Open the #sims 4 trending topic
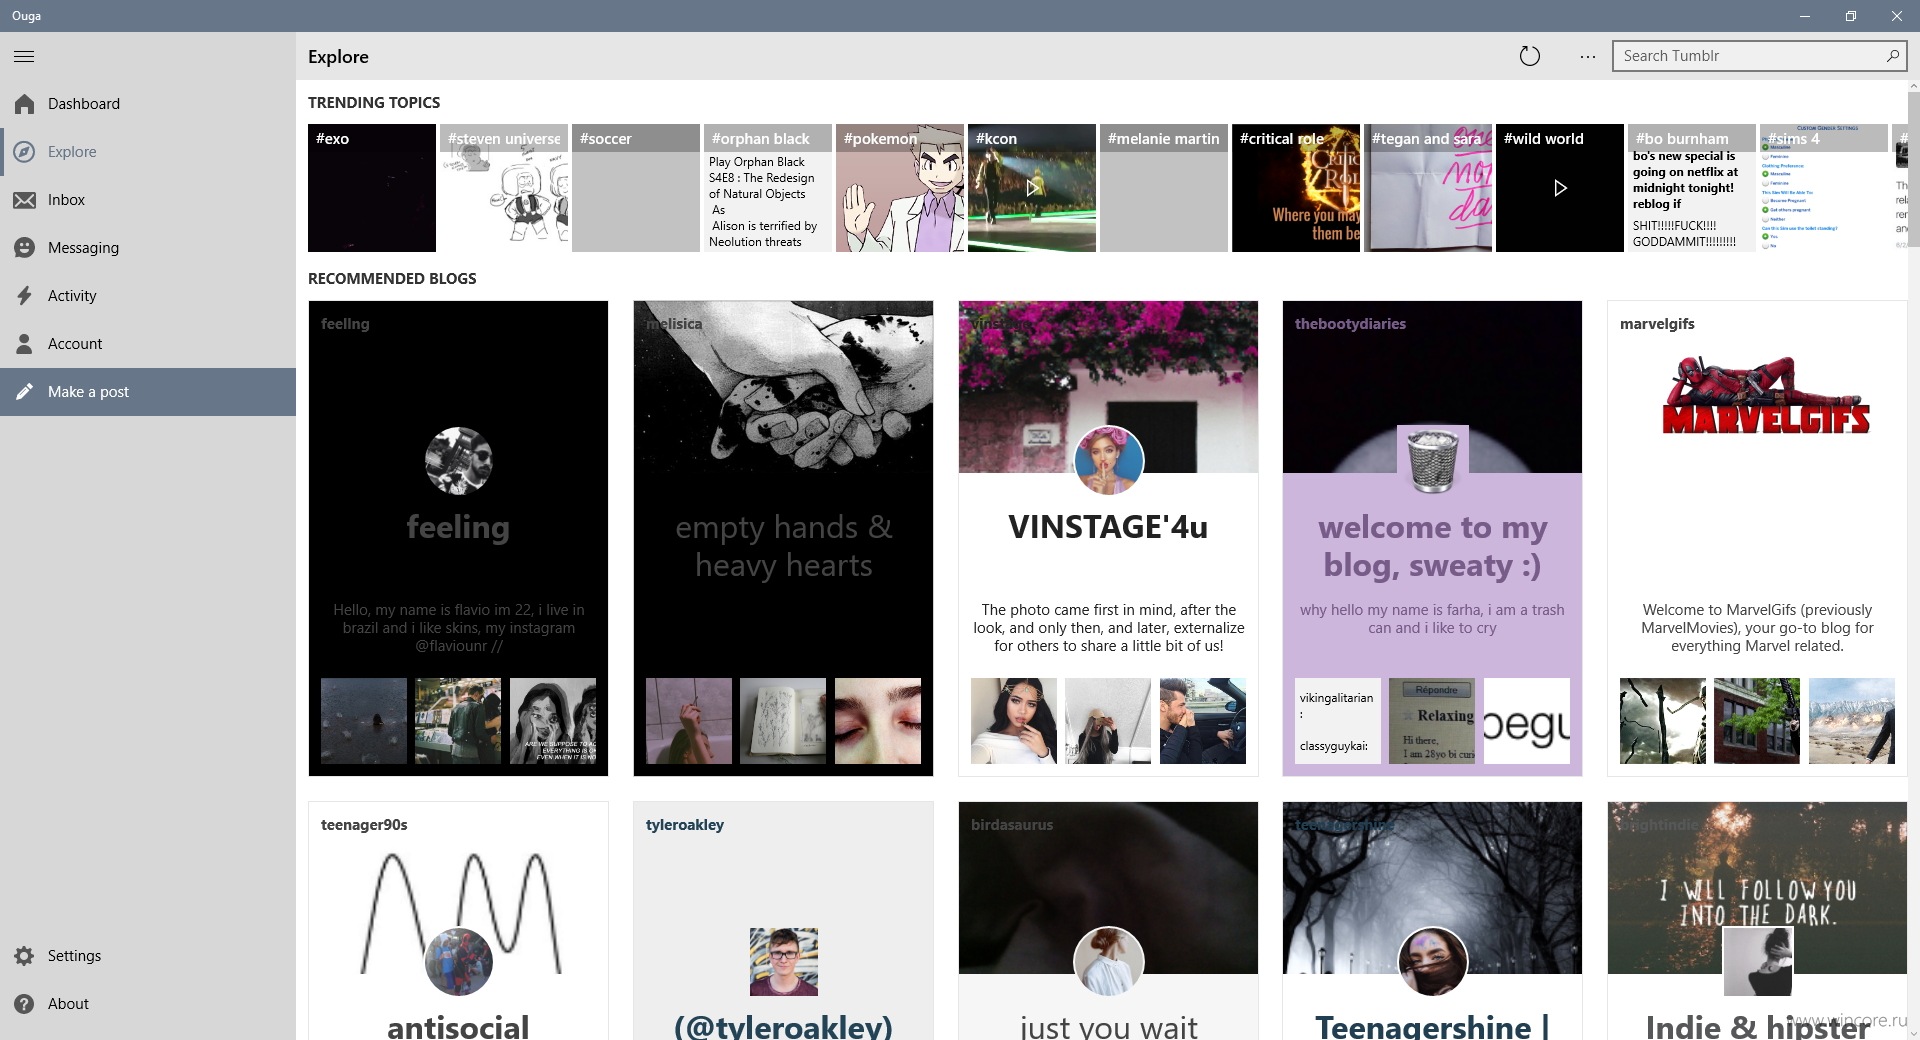This screenshot has height=1040, width=1920. click(1824, 188)
